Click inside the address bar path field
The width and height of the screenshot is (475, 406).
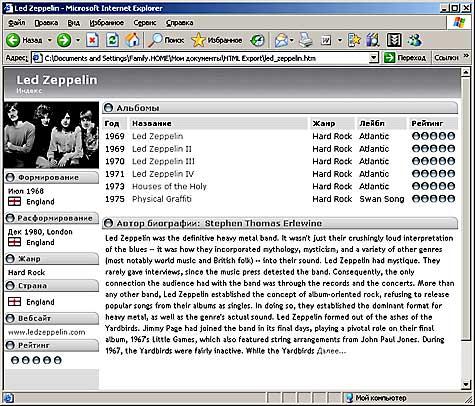[x=205, y=58]
